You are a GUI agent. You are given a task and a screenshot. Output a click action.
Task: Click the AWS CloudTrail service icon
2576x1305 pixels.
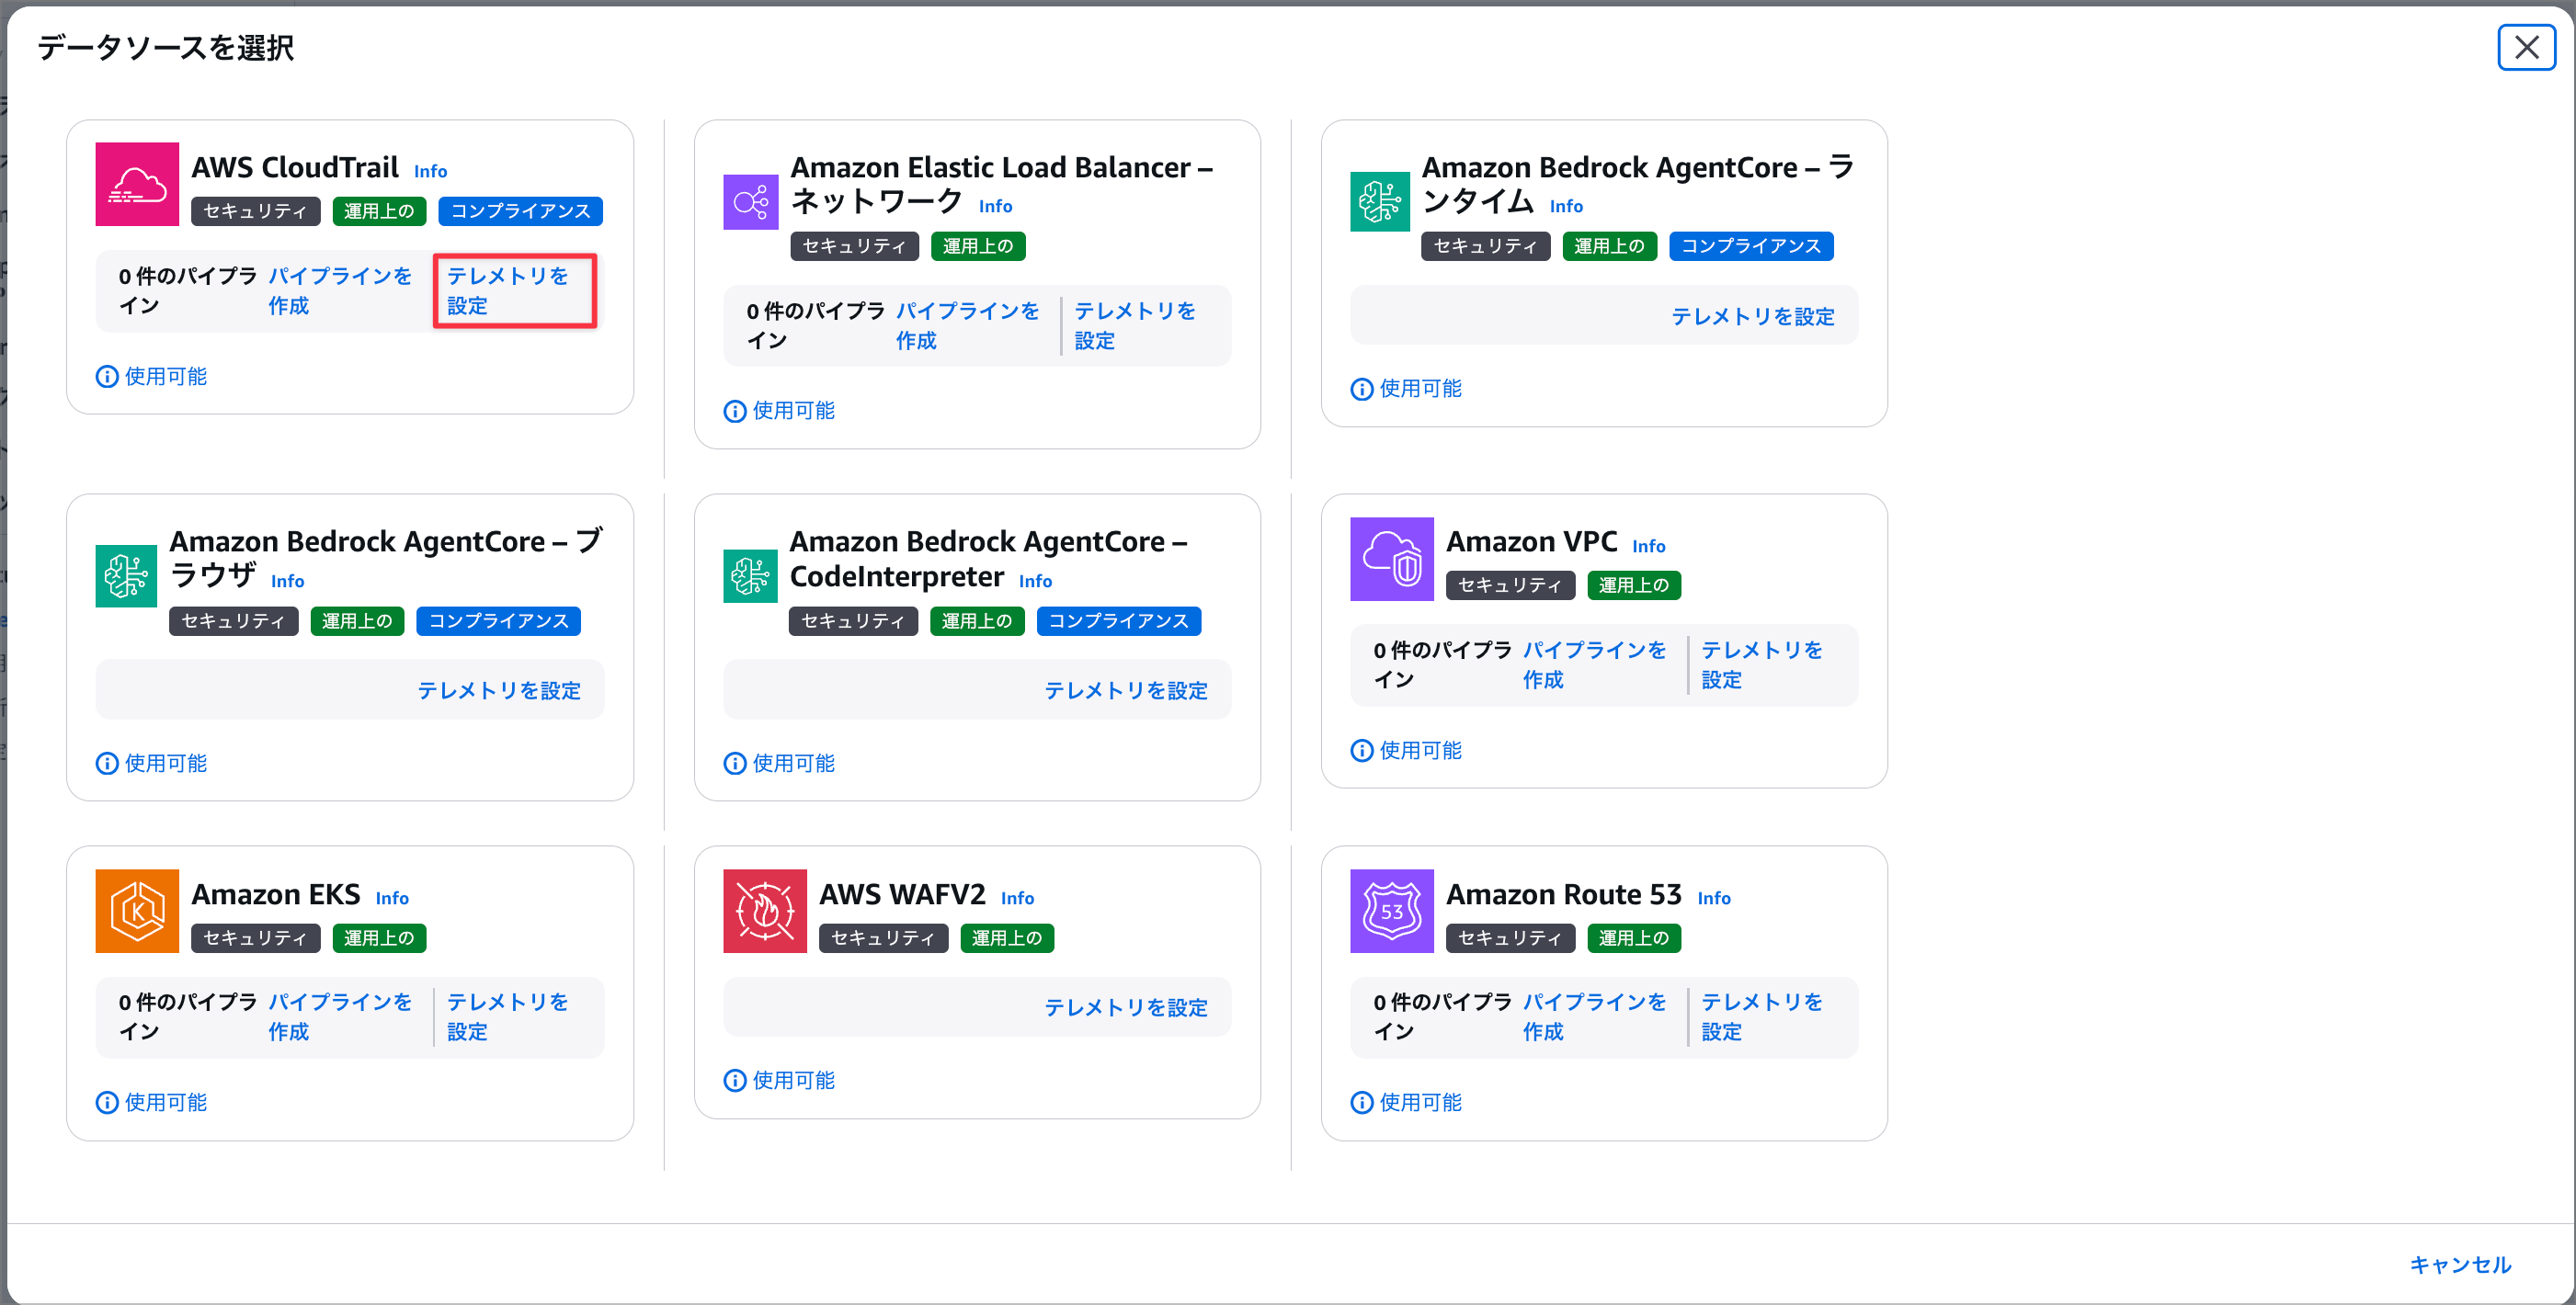coord(137,184)
